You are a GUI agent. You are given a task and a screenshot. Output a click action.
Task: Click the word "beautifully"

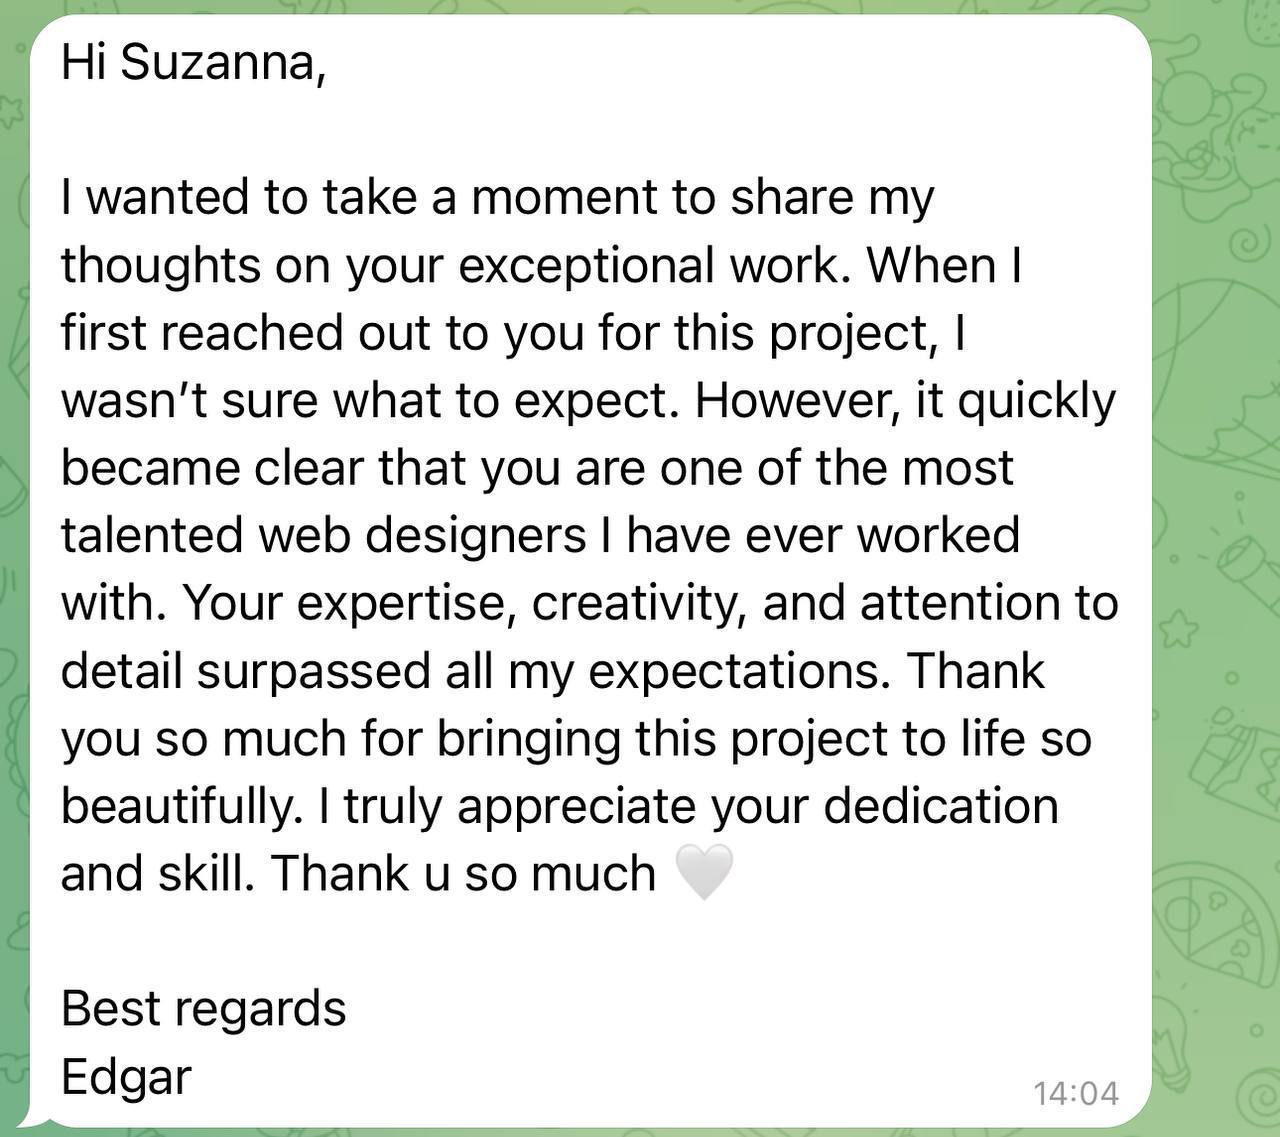click(x=181, y=806)
